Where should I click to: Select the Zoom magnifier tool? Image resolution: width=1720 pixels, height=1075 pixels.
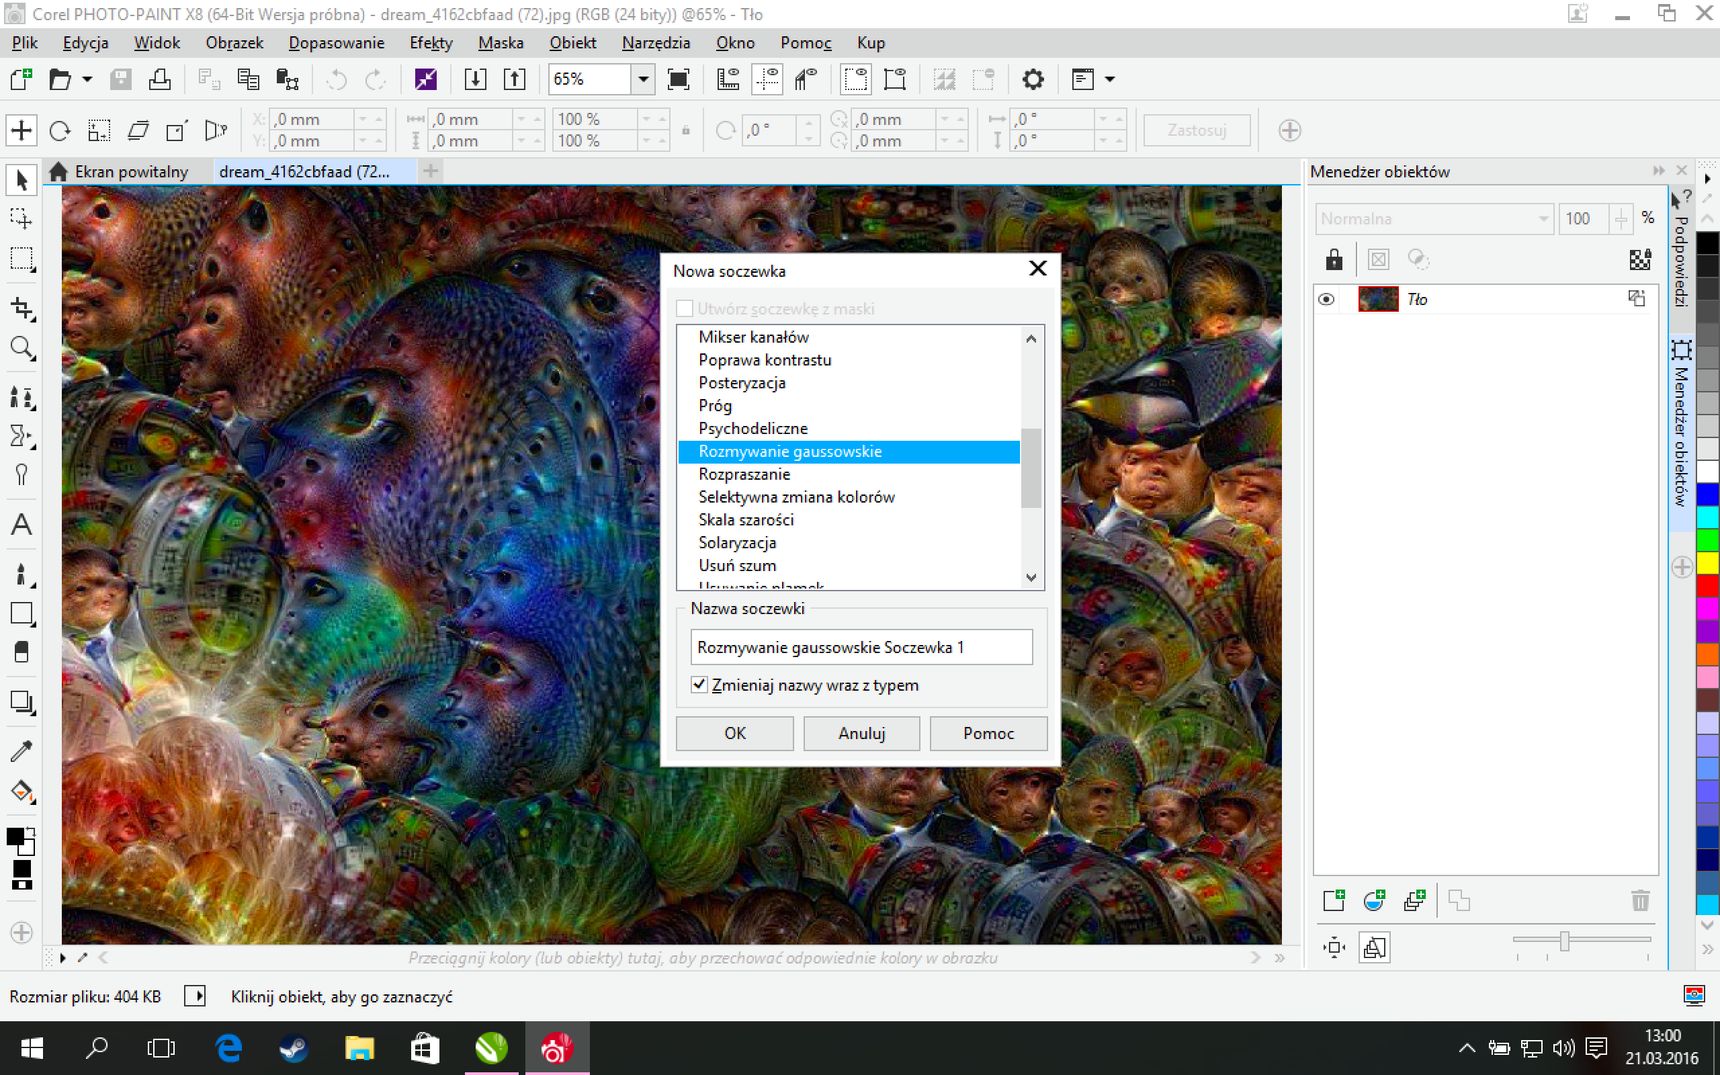(21, 348)
